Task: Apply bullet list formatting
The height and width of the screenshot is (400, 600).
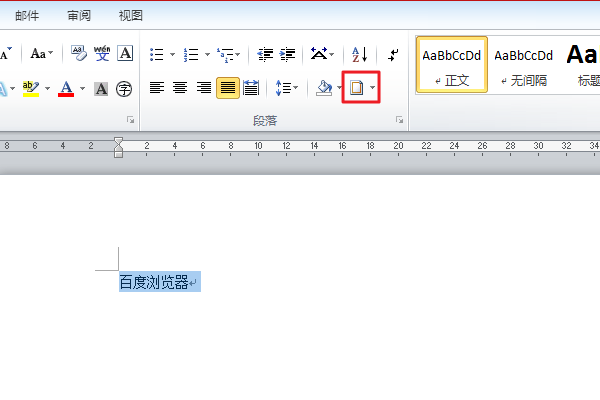Action: [x=157, y=54]
